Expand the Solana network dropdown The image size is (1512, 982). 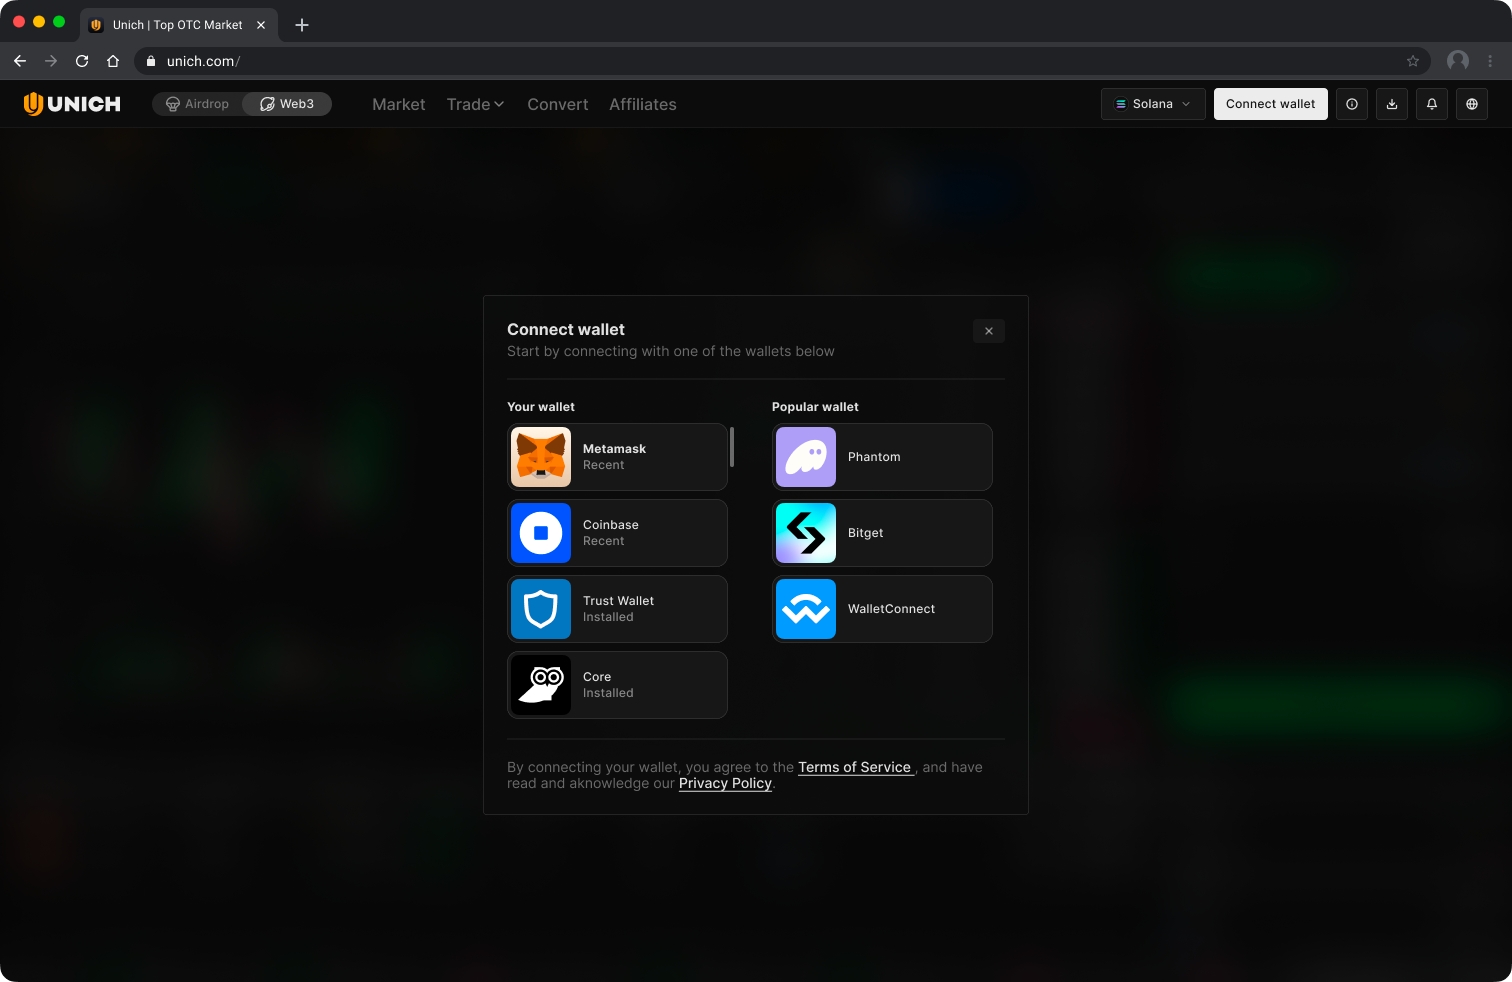point(1153,104)
